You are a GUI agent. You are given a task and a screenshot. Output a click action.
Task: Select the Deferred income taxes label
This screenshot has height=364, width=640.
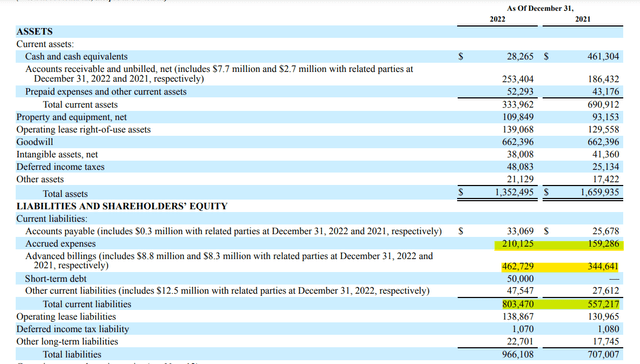pyautogui.click(x=60, y=167)
